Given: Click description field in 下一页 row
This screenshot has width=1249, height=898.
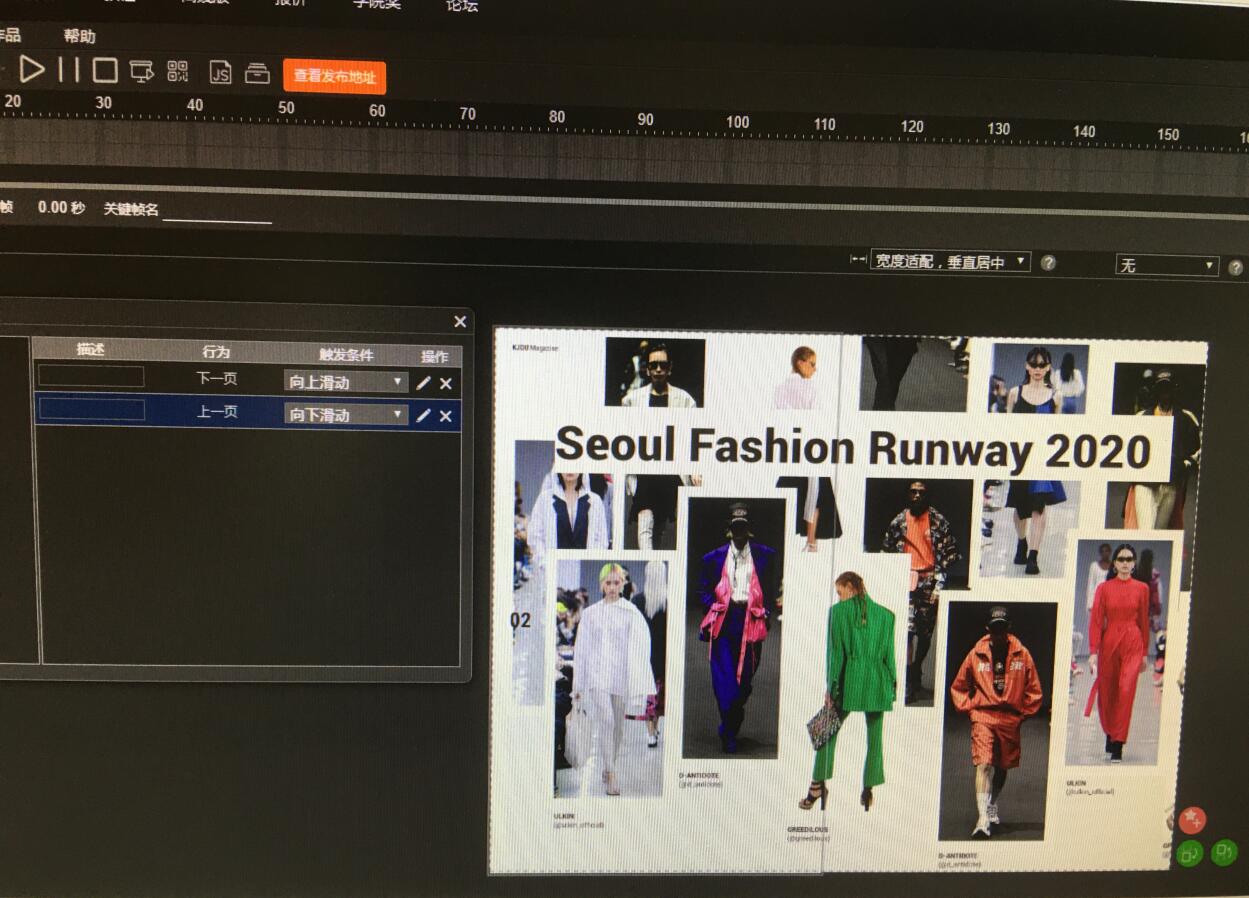Looking at the screenshot, I should (x=91, y=377).
